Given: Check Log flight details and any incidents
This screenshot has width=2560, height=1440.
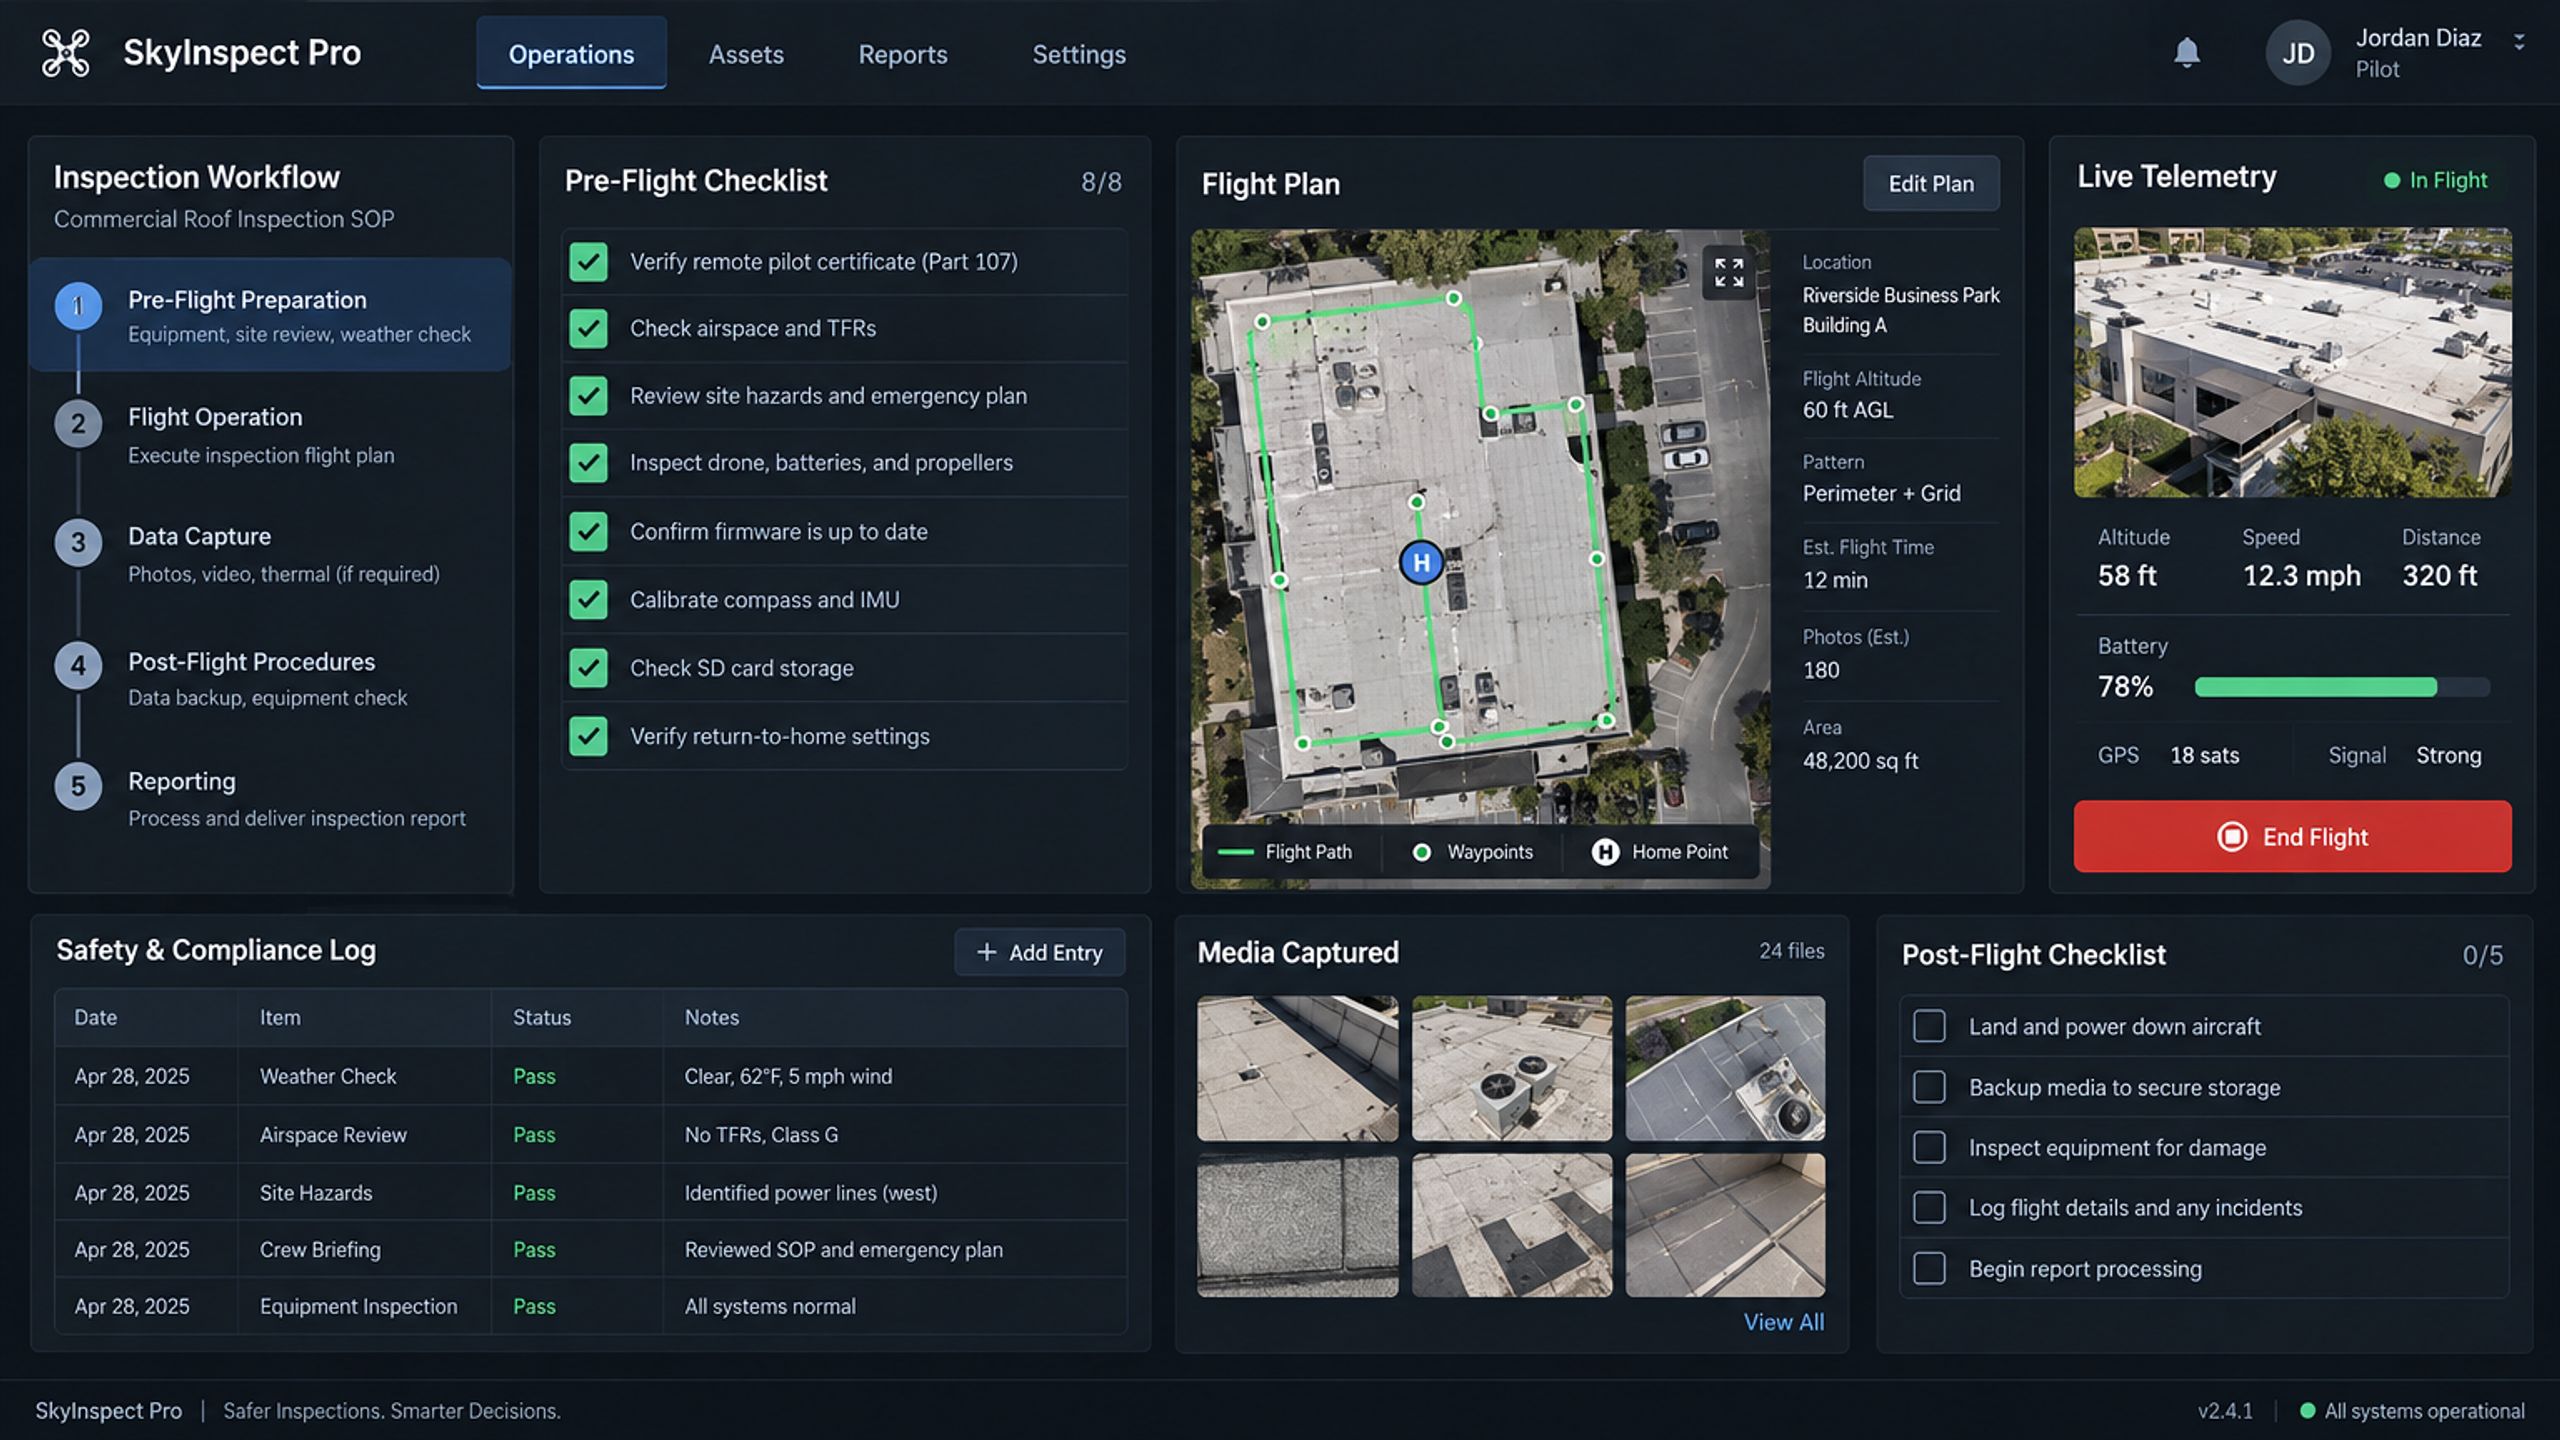Looking at the screenshot, I should pyautogui.click(x=1929, y=1208).
